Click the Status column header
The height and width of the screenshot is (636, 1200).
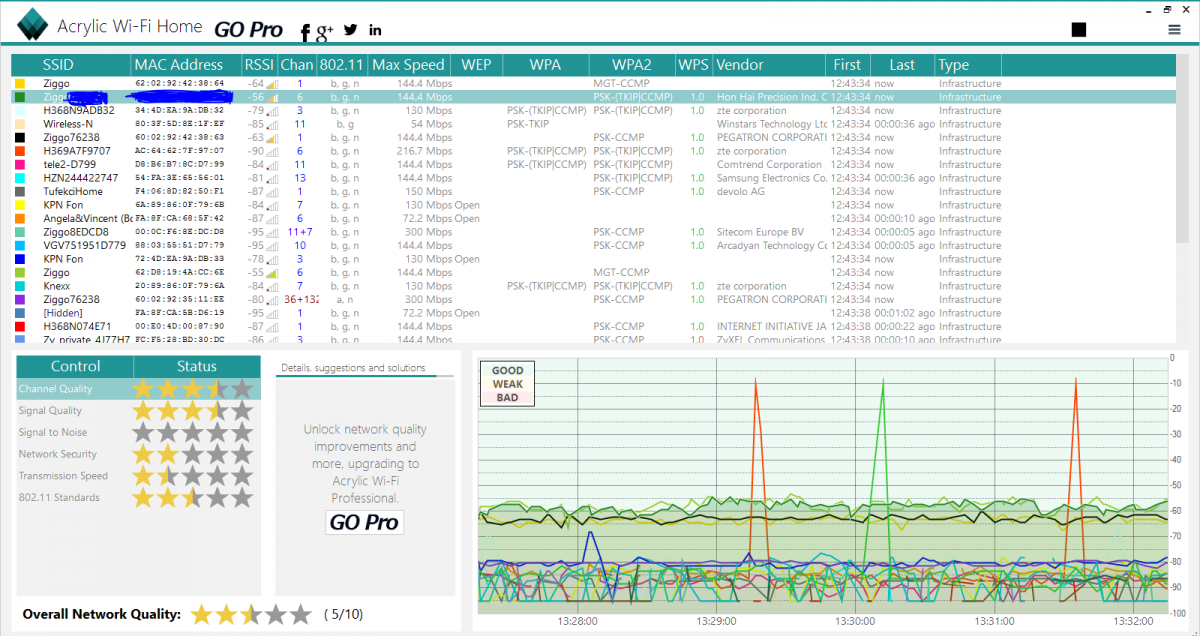[x=197, y=367]
